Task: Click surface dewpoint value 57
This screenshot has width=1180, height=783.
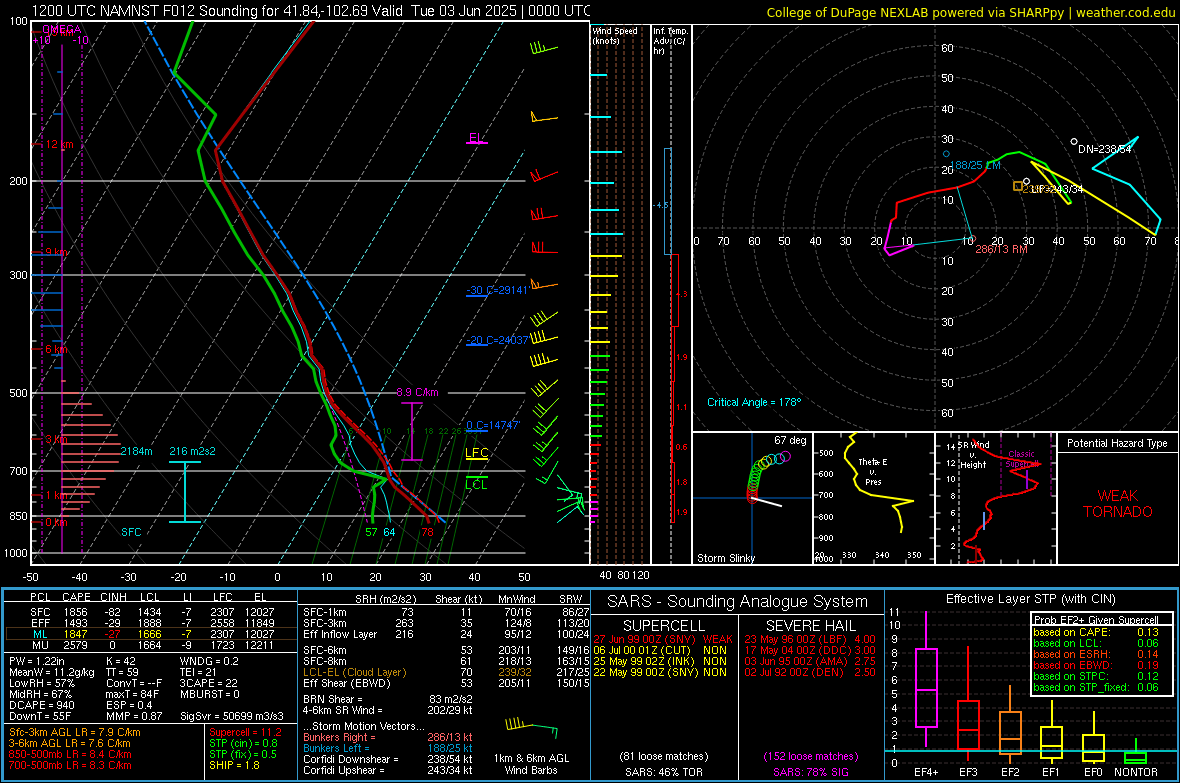Action: [x=371, y=532]
